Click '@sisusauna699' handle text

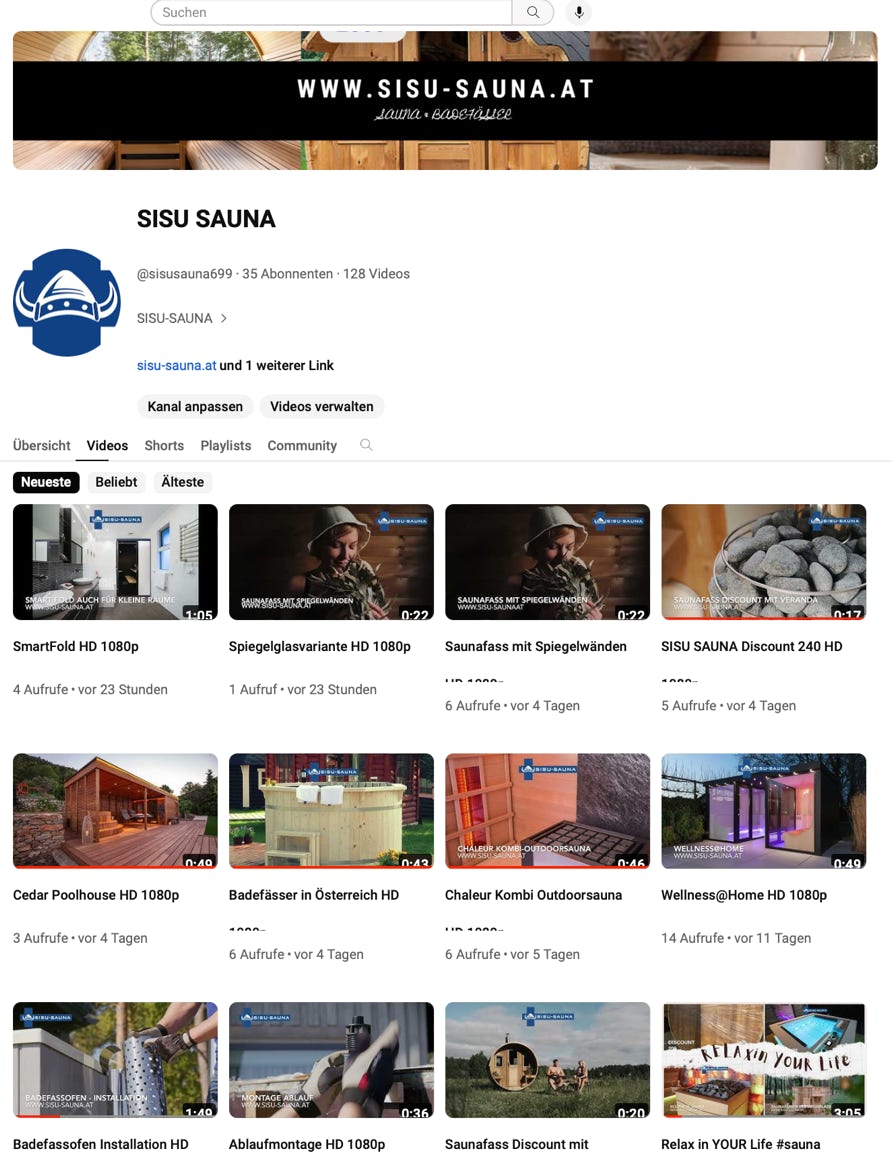184,274
